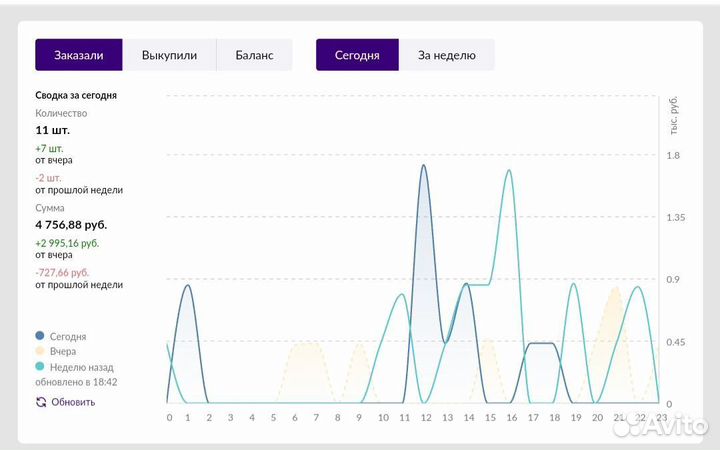
Task: Click the cream Вчера legend dot
Action: click(x=40, y=352)
